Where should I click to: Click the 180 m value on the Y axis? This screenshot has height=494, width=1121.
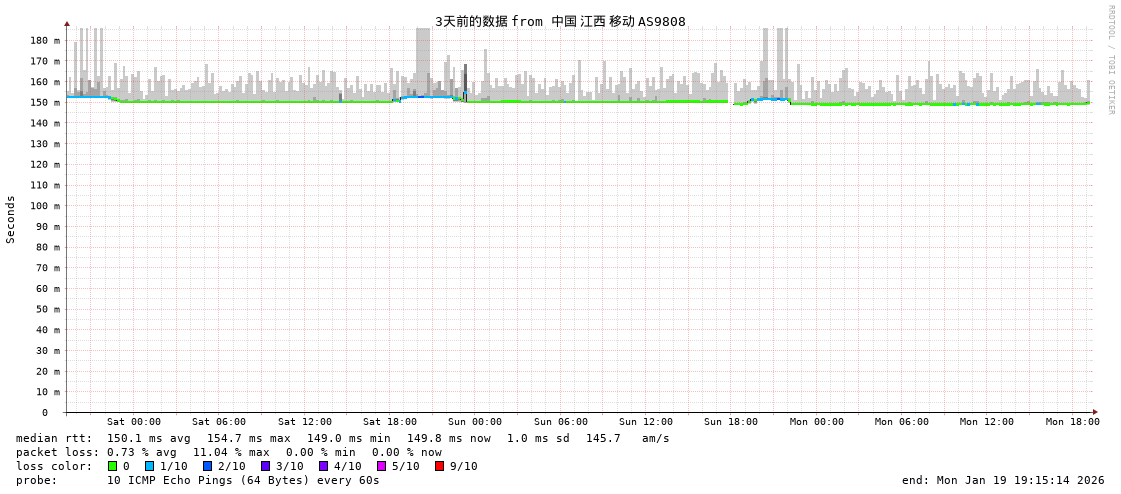pyautogui.click(x=44, y=40)
